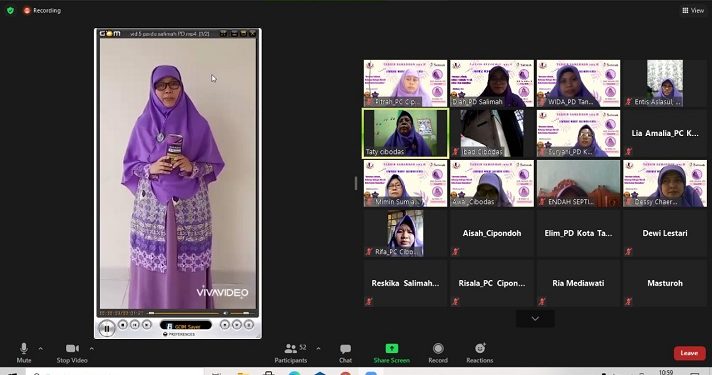Click muted mic icon on Reskika Salimah tile
Screen dimensions: 712x375
[369, 301]
